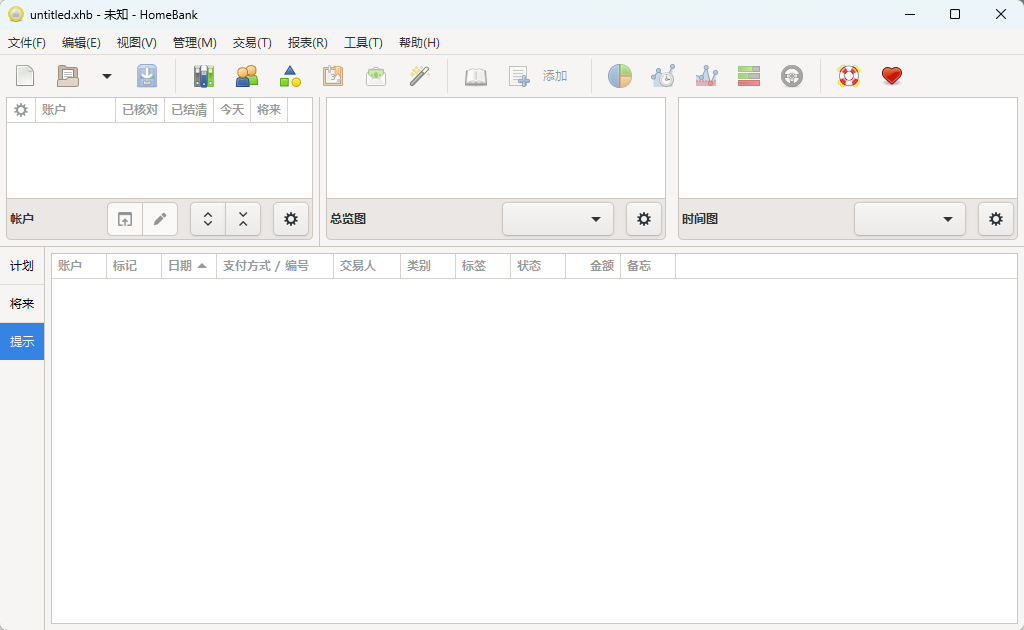Click the 今天 column header
This screenshot has height=630, width=1024.
pos(232,110)
